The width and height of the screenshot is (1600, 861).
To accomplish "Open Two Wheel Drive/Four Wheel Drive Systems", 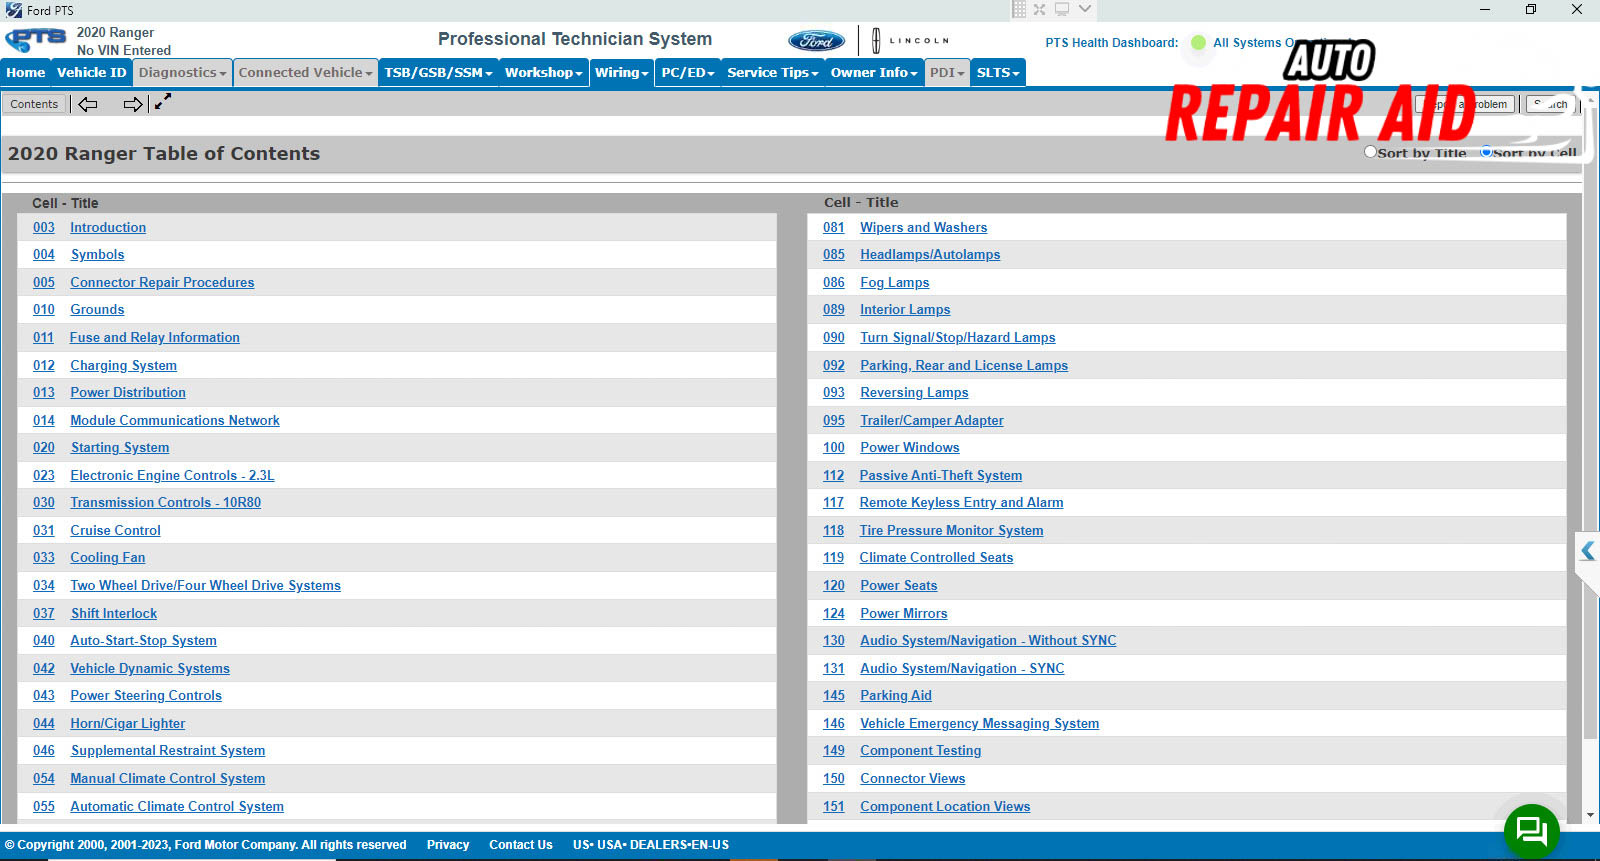I will click(206, 586).
